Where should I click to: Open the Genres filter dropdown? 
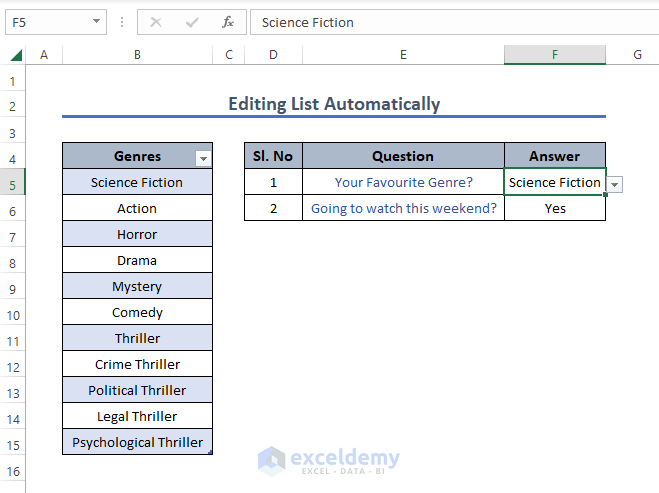pyautogui.click(x=203, y=158)
